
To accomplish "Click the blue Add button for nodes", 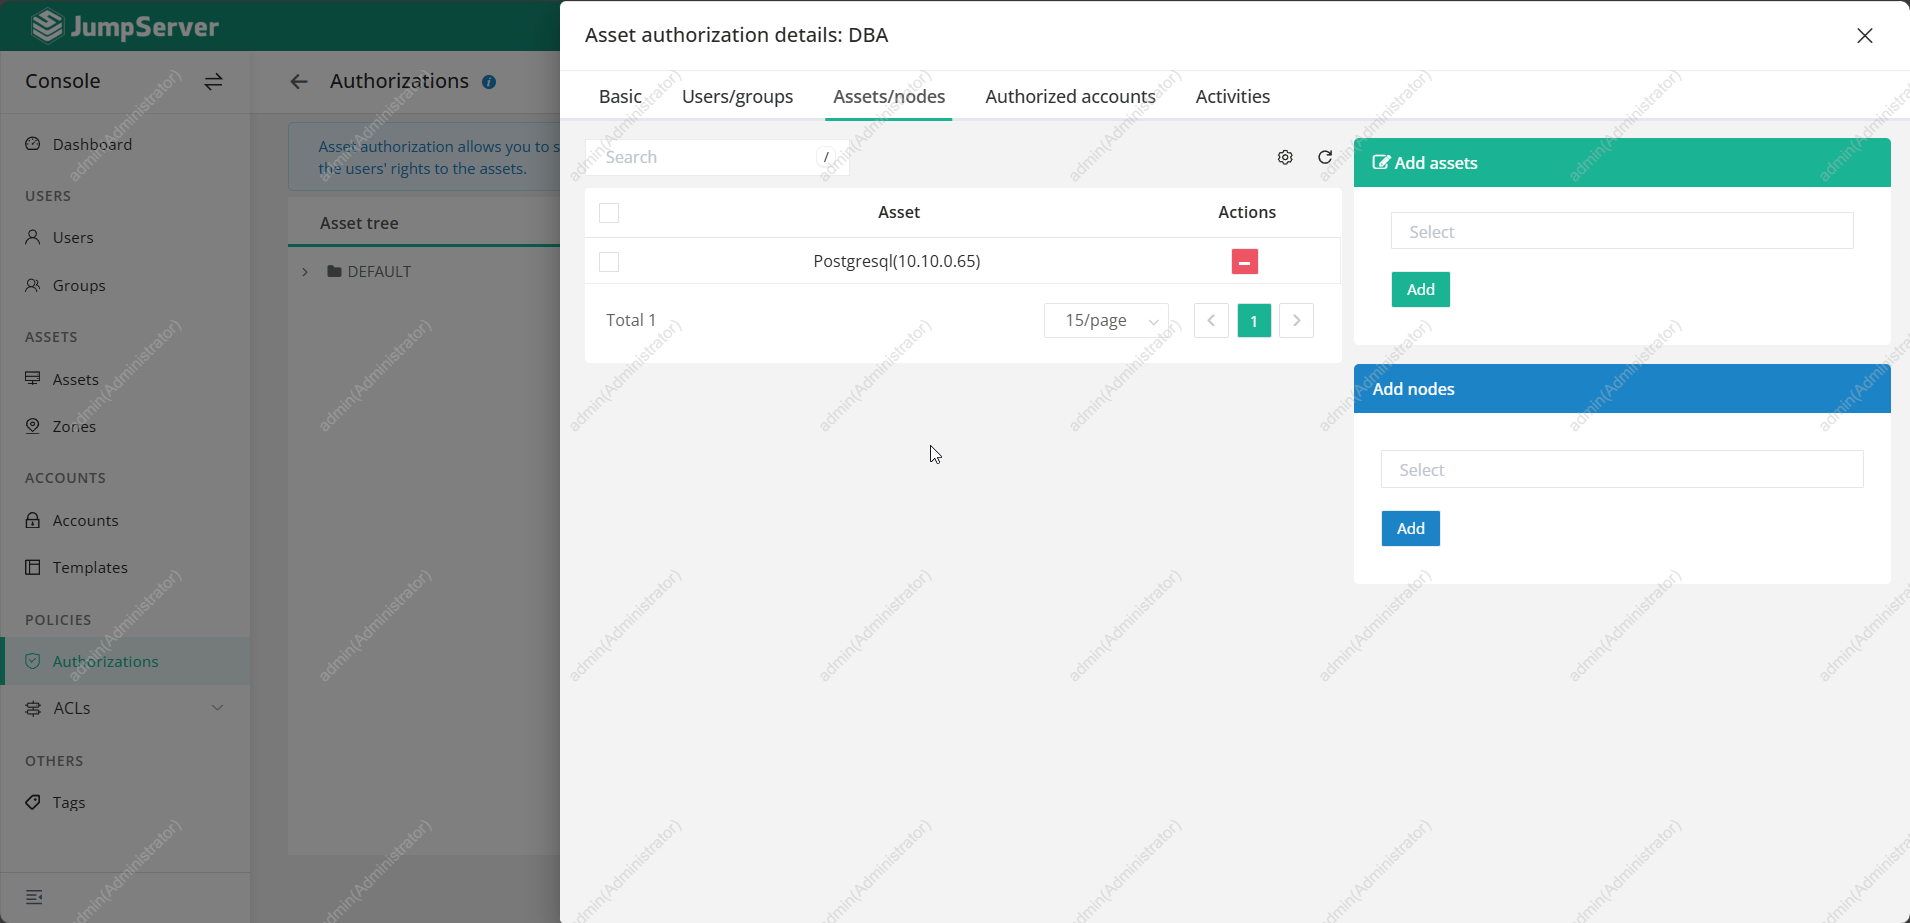I will 1410,529.
